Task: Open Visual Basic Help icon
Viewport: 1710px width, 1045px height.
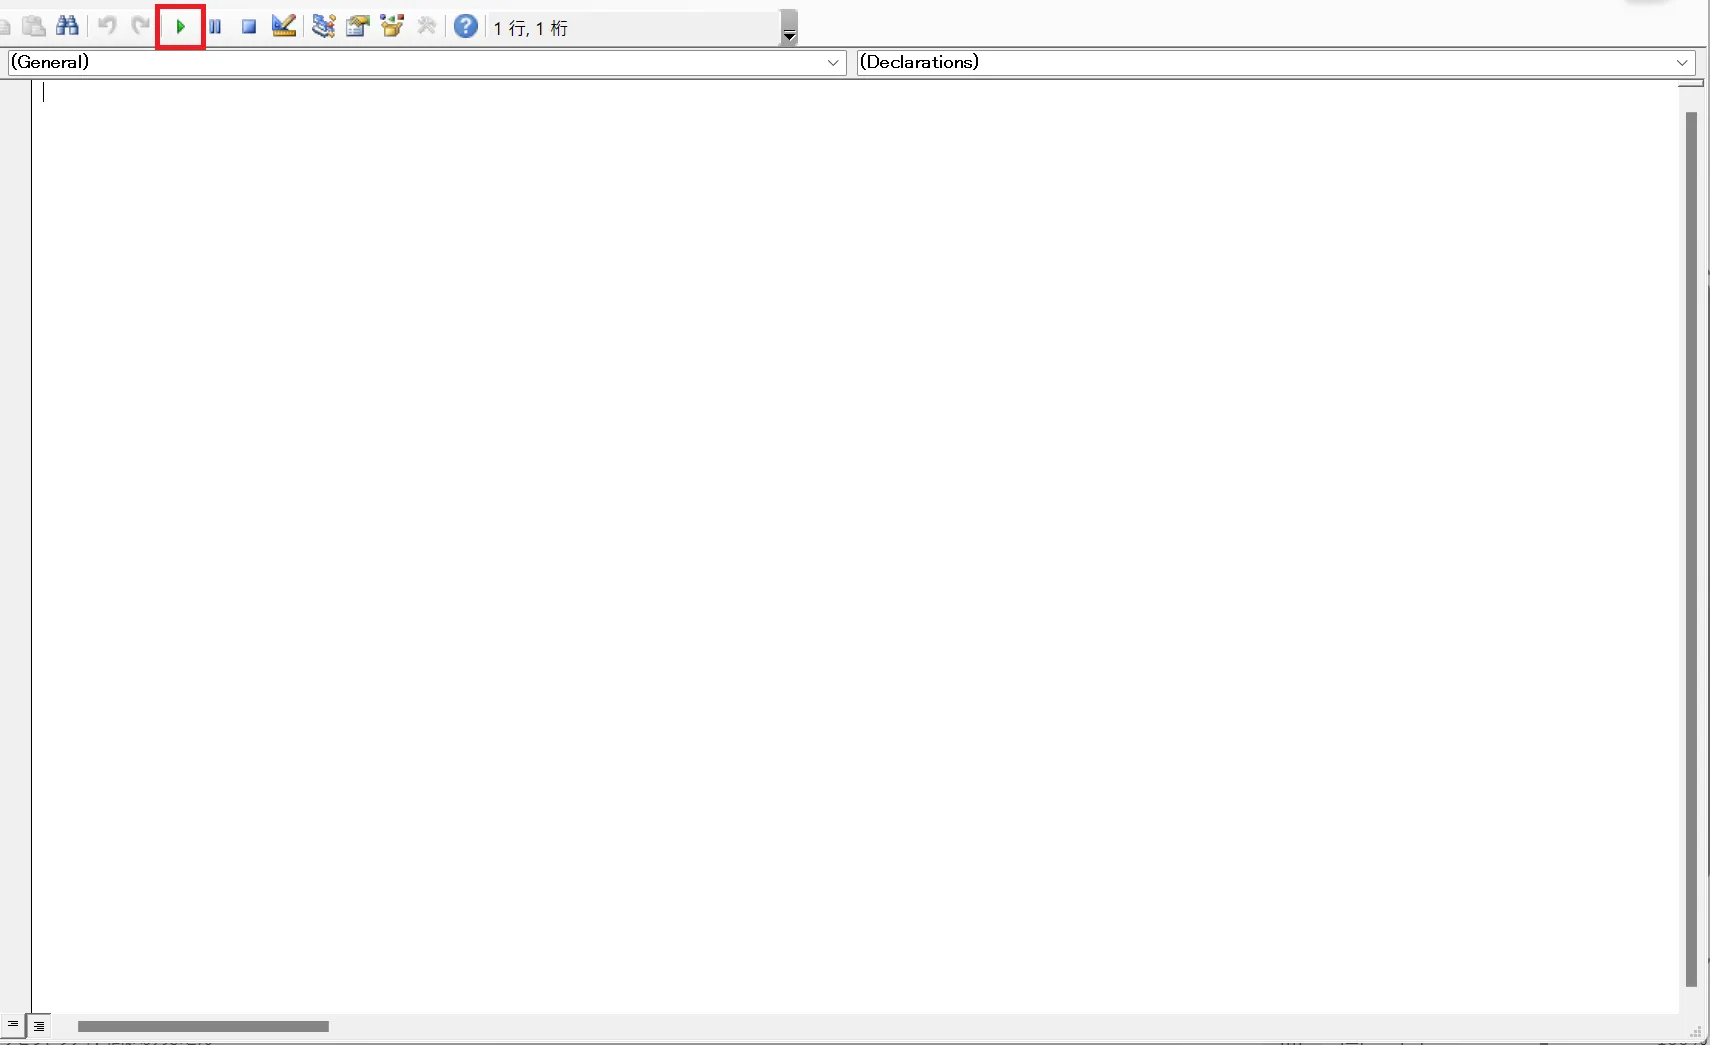Action: (466, 27)
